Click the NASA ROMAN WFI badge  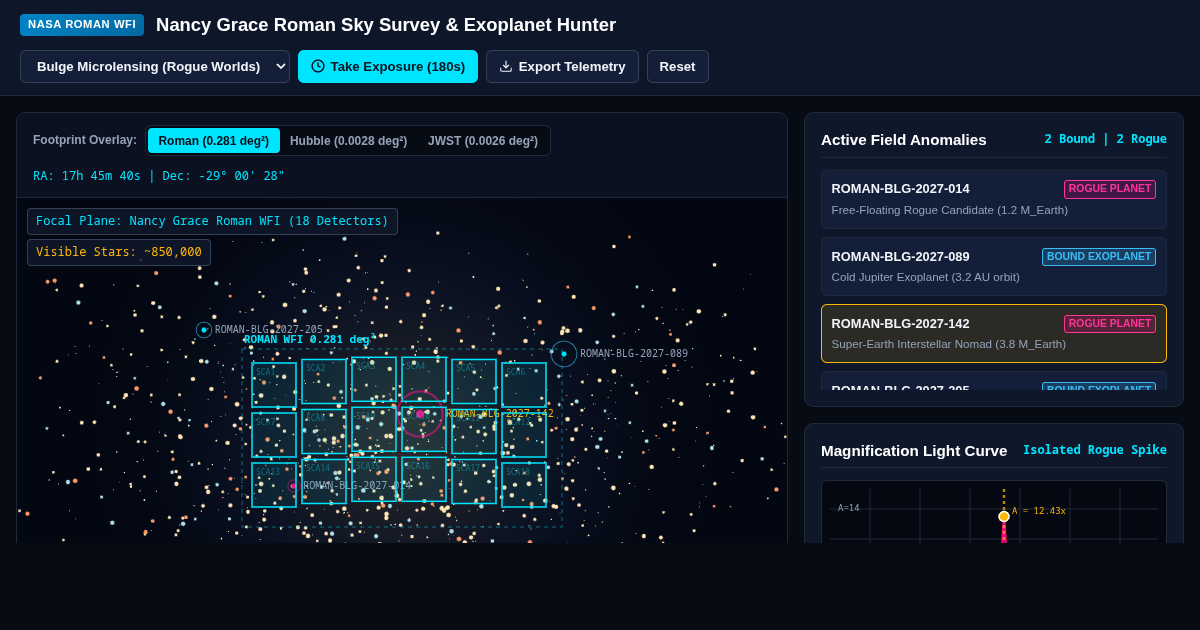(x=82, y=24)
